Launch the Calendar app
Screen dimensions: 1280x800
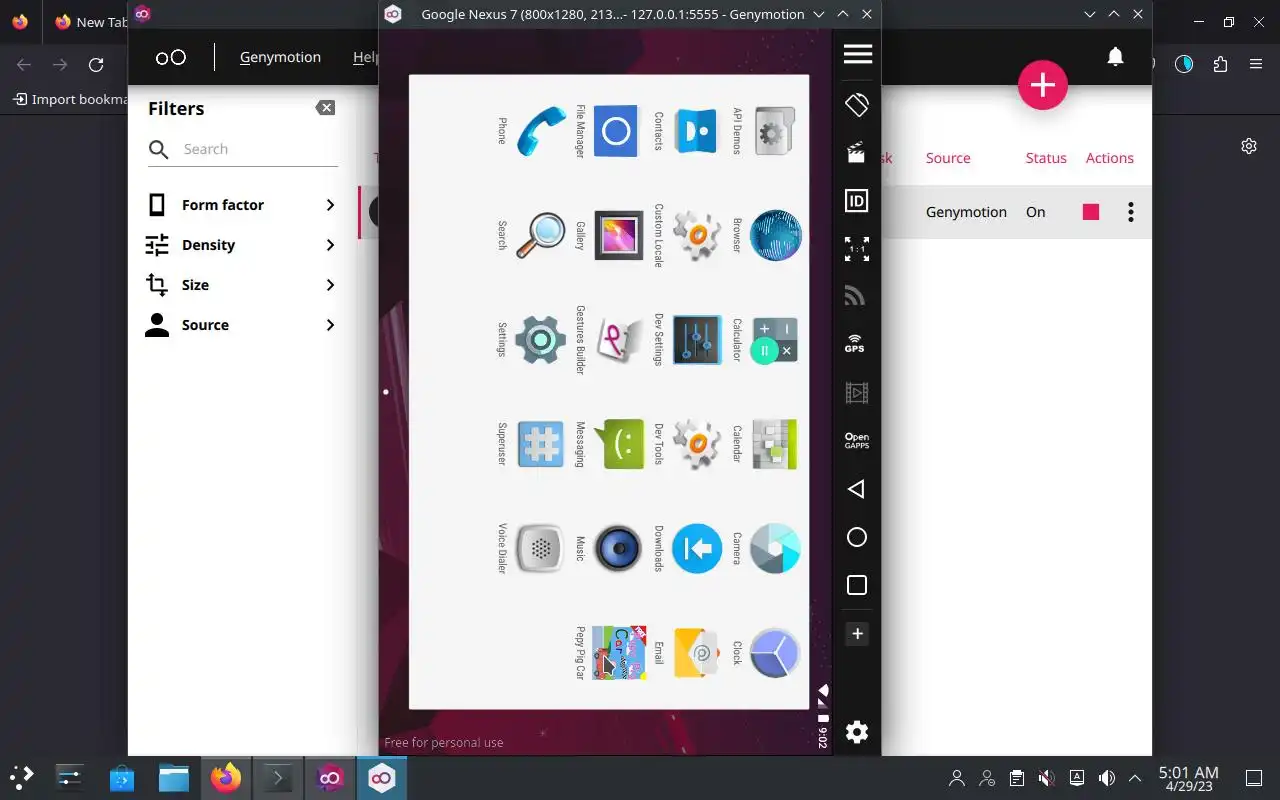click(775, 444)
